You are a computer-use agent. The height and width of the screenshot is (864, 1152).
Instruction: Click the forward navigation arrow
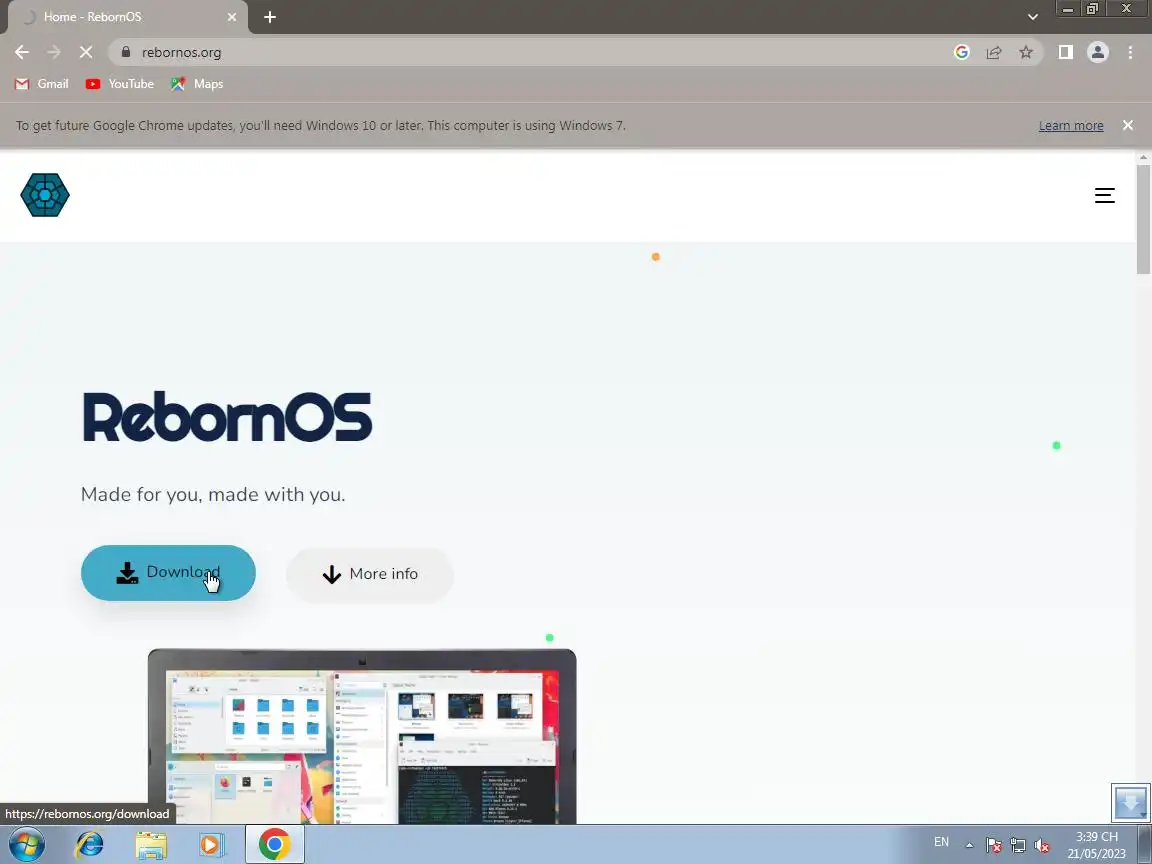pyautogui.click(x=54, y=52)
